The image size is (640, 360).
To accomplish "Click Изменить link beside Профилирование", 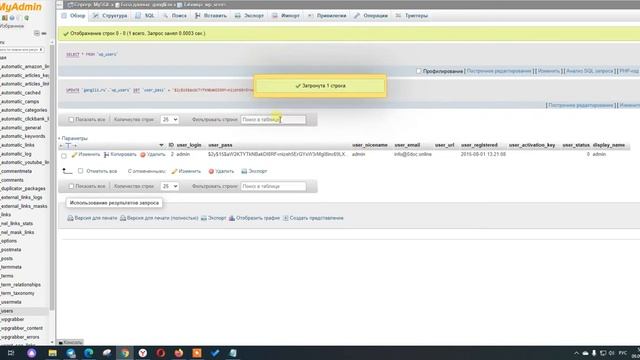I will [x=549, y=71].
